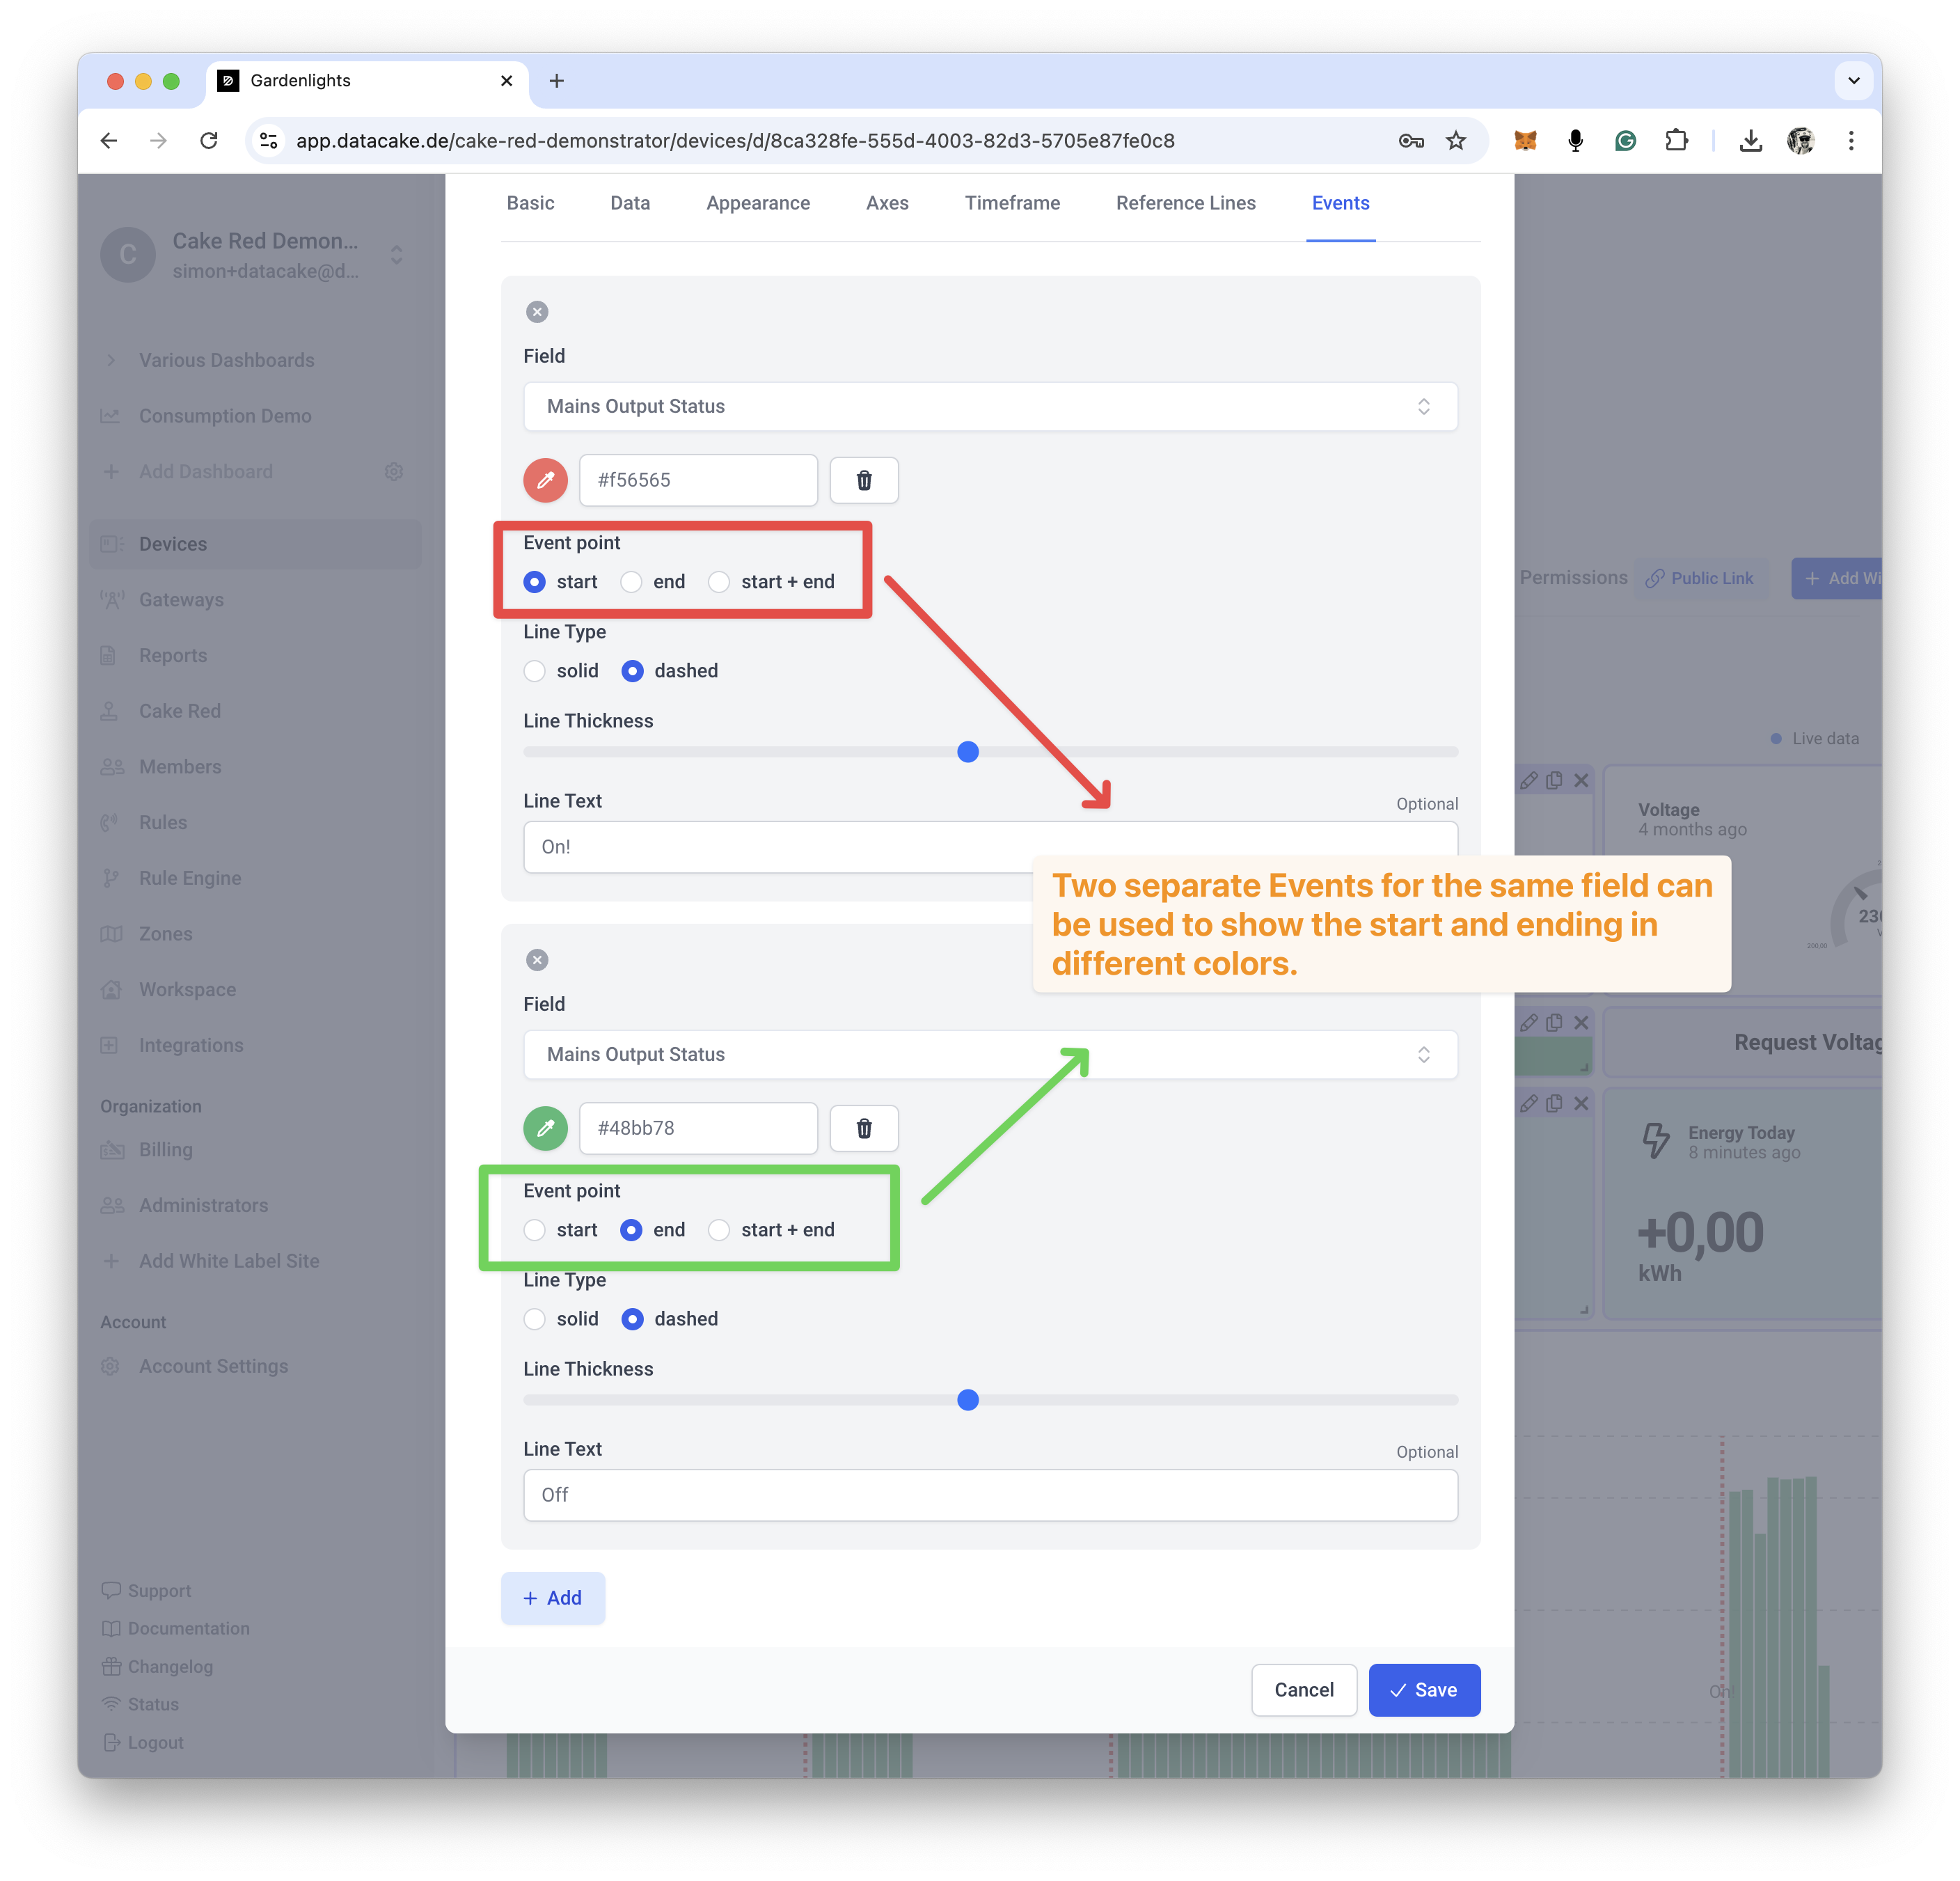Open the green eyedropper color picker

(x=545, y=1128)
